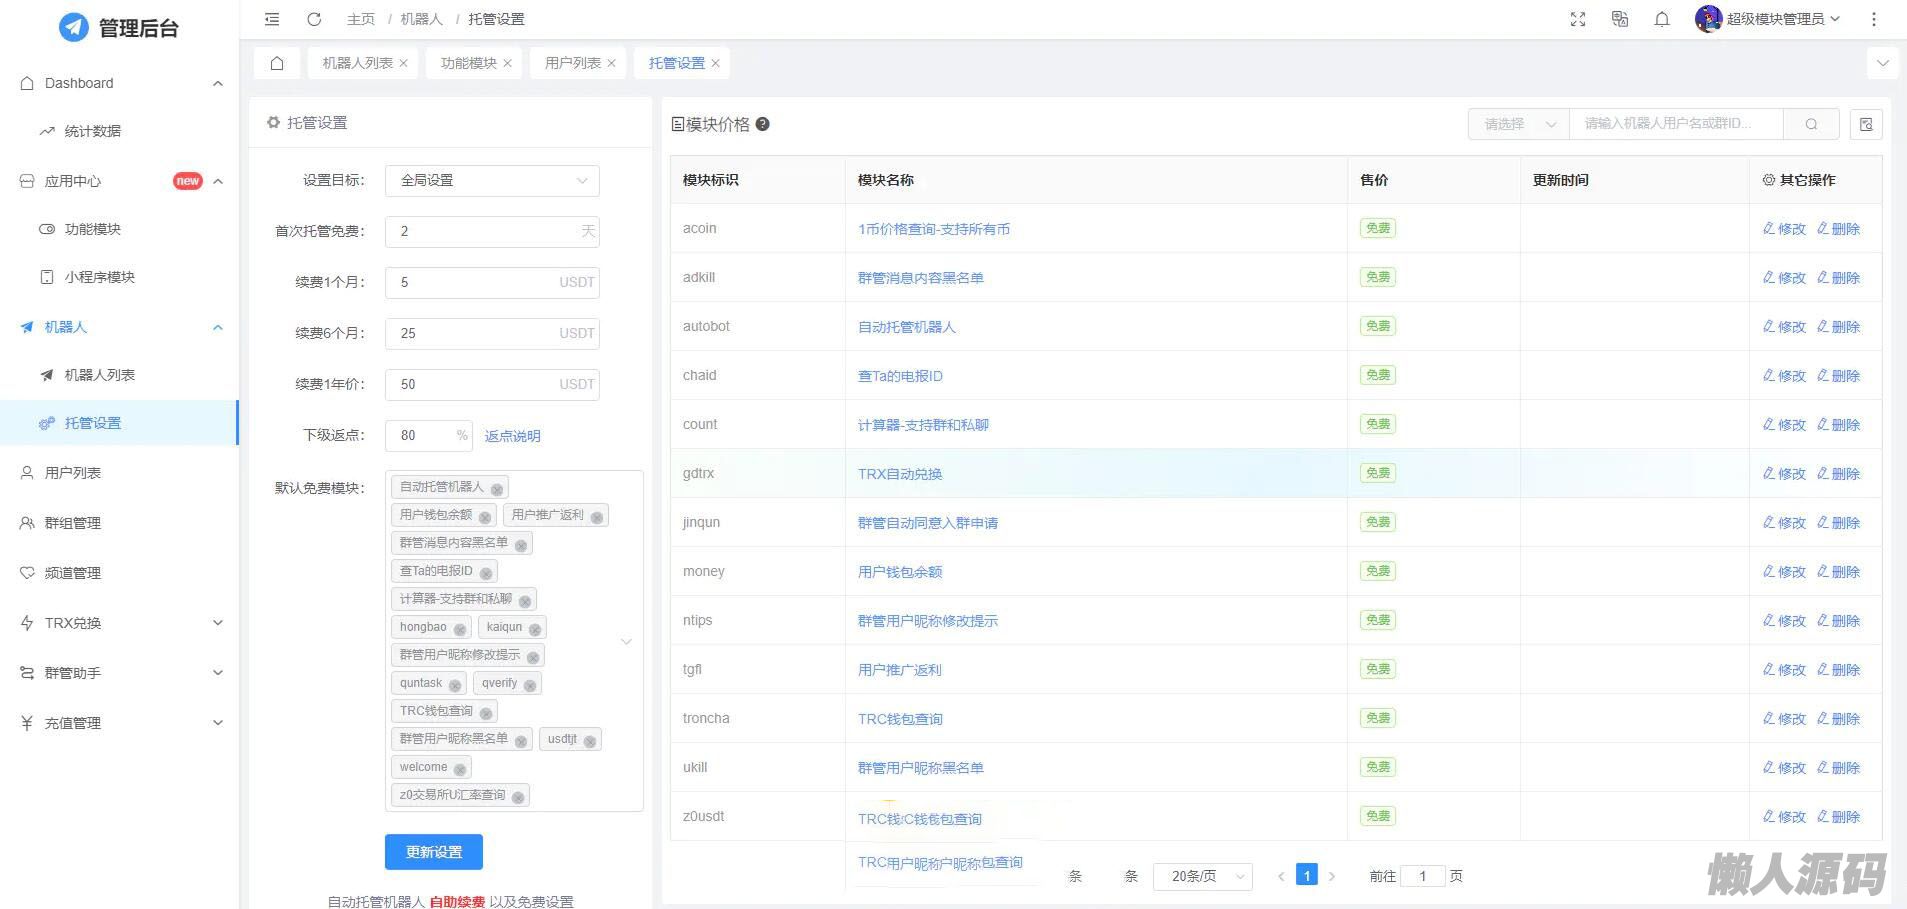Open 群组管理 in the sidebar
Screen dimensions: 1907x909
click(x=73, y=523)
